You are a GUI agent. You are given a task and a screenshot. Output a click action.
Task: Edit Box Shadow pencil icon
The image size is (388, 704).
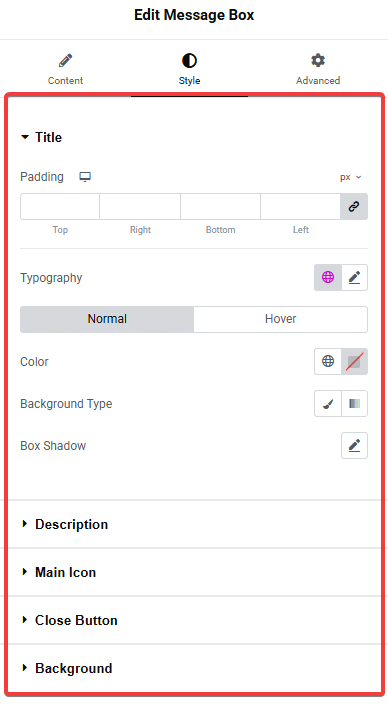coord(354,445)
